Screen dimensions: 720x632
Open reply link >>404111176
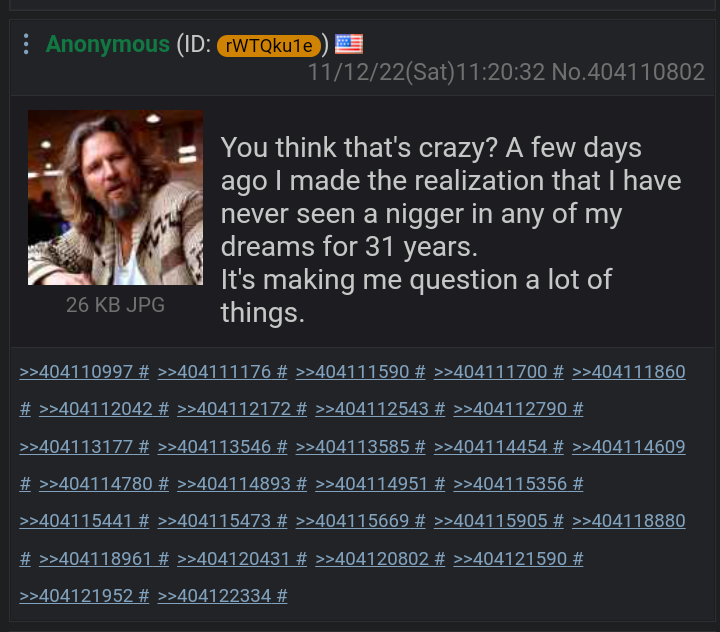214,372
